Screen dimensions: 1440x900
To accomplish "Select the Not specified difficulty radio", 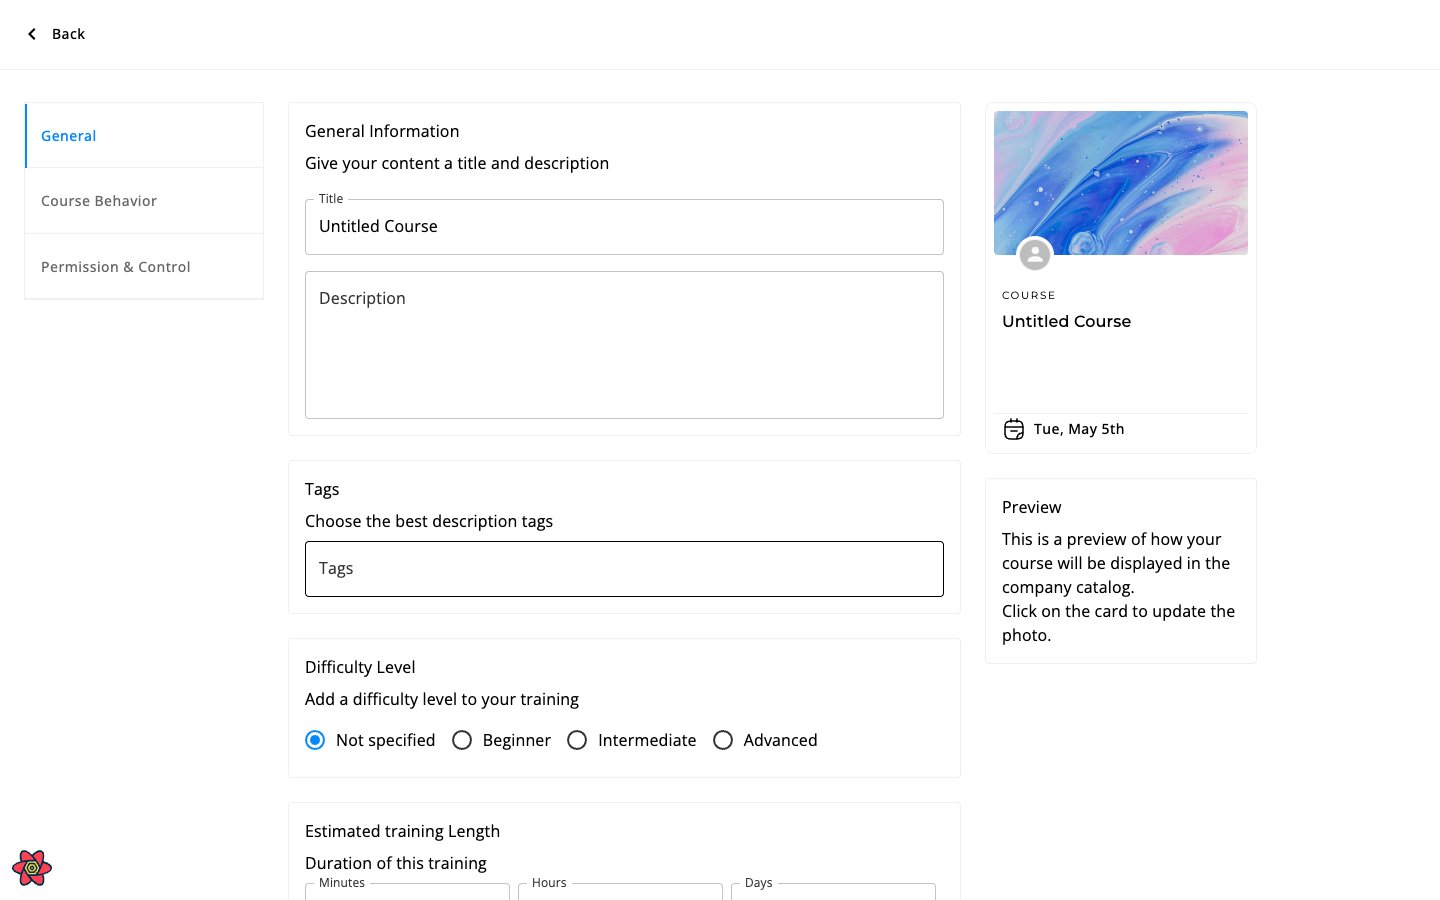I will click(315, 740).
